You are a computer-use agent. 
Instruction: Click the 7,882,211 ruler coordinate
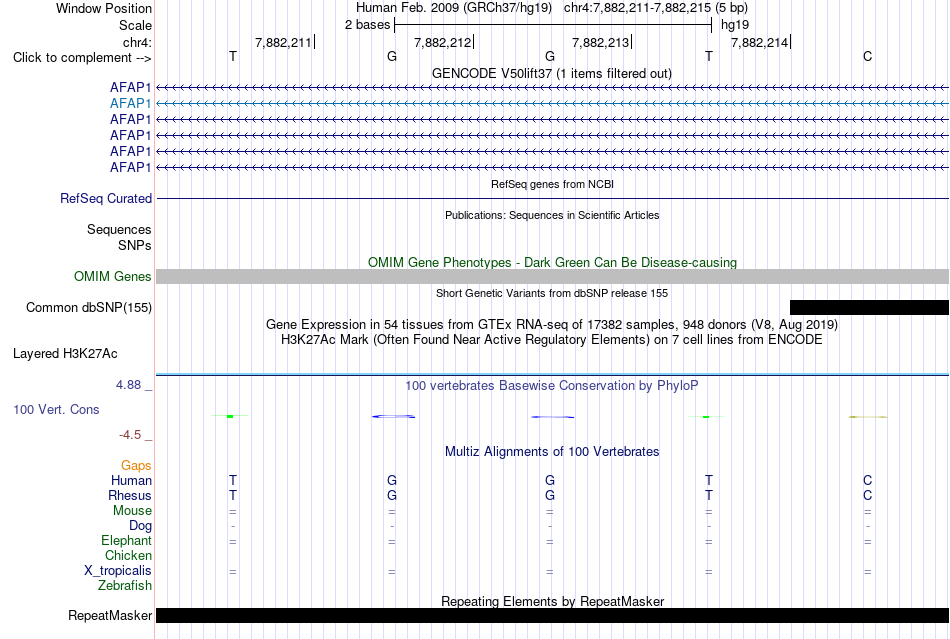(283, 42)
